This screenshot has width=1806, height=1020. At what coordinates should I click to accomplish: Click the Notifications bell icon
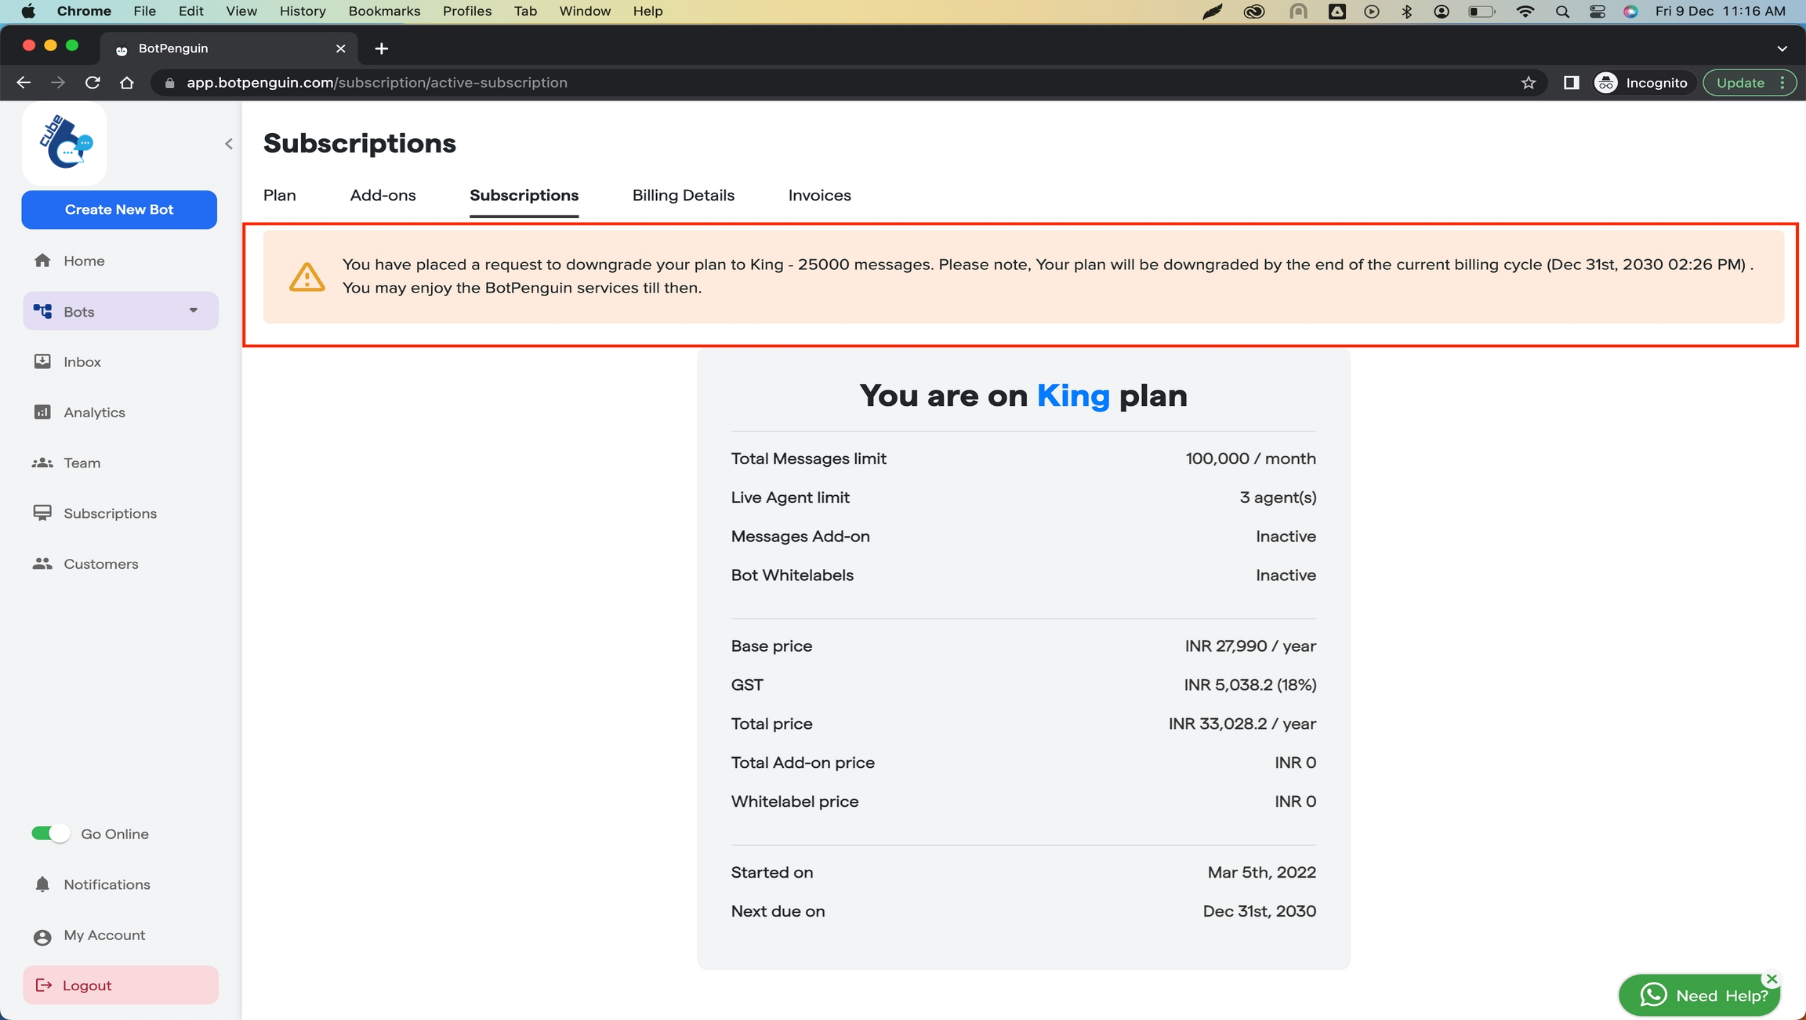pyautogui.click(x=42, y=884)
